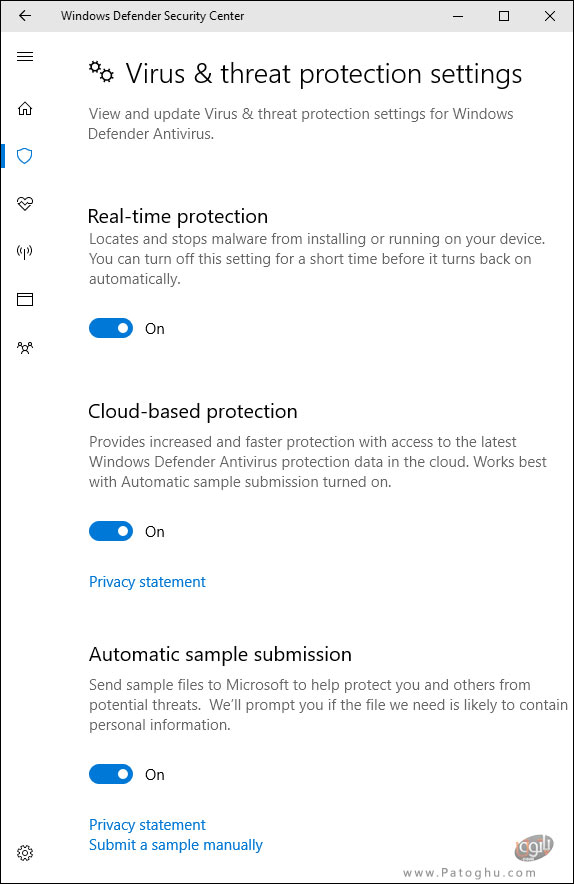Disable the Cloud-based protection switch
574x884 pixels.
pos(111,531)
